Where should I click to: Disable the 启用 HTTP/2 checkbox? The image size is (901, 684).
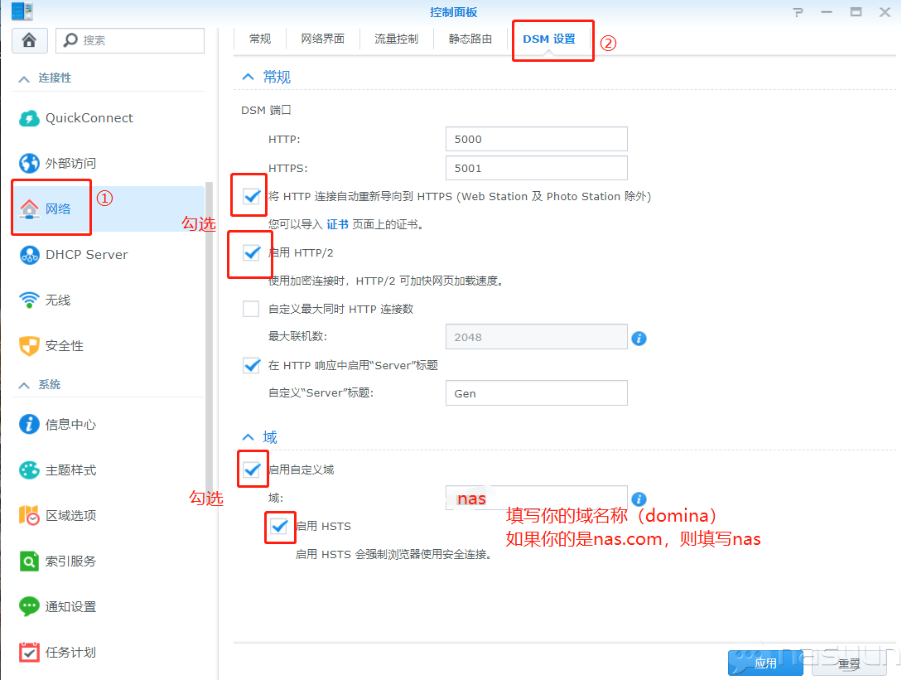[251, 253]
